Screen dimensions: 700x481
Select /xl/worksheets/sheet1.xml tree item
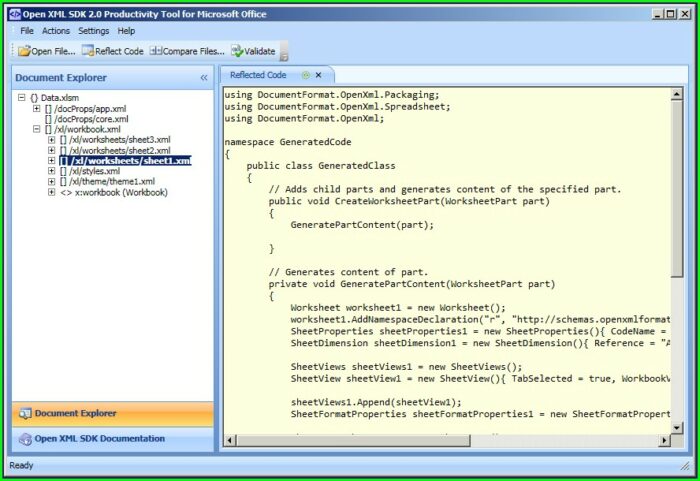125,161
